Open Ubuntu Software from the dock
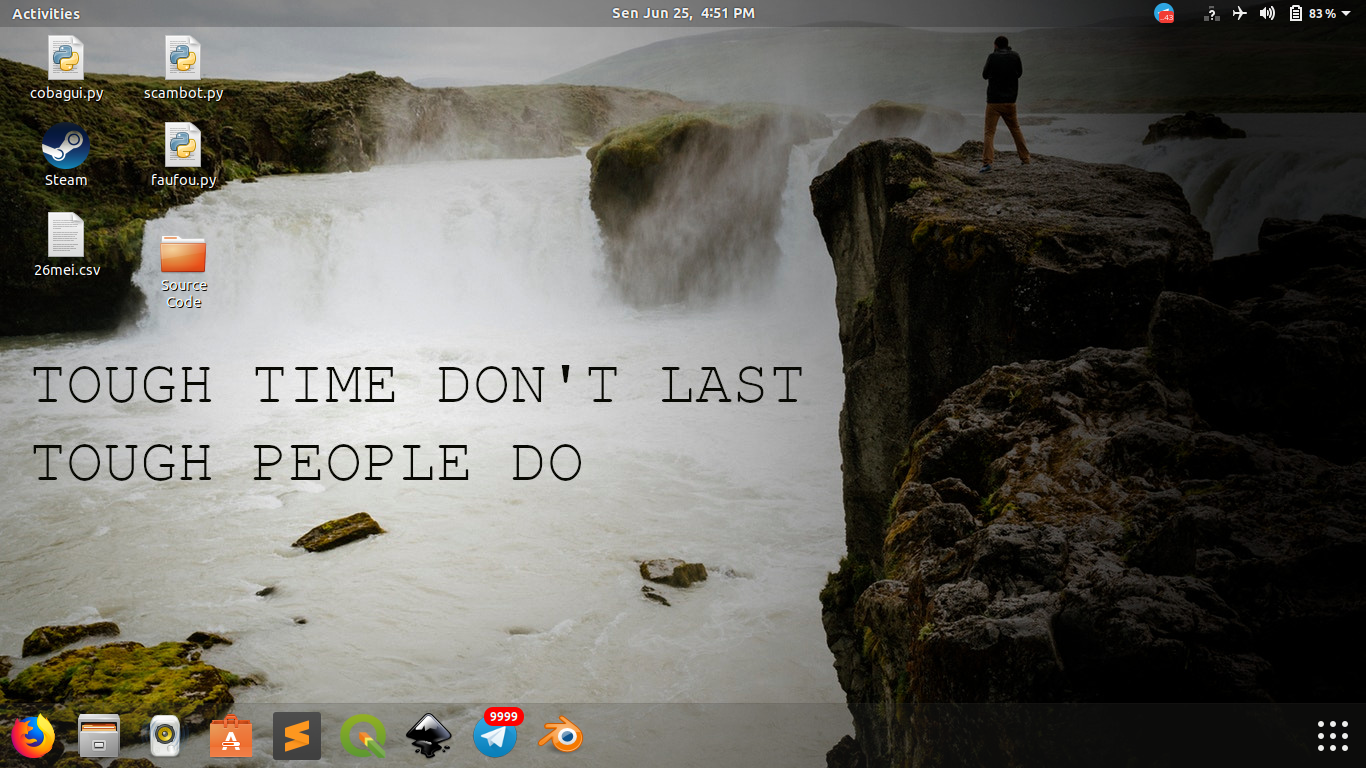The image size is (1366, 768). (x=231, y=737)
